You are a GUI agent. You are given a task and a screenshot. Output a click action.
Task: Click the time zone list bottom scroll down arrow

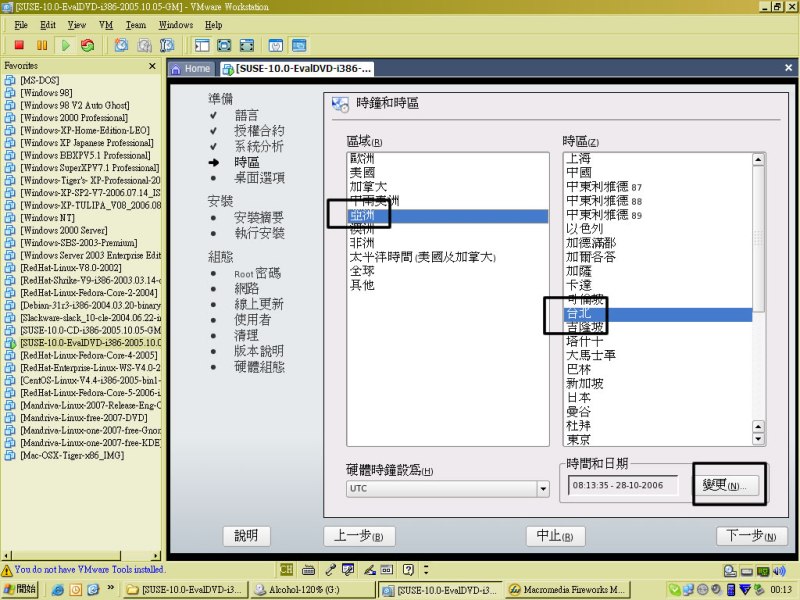[x=758, y=439]
